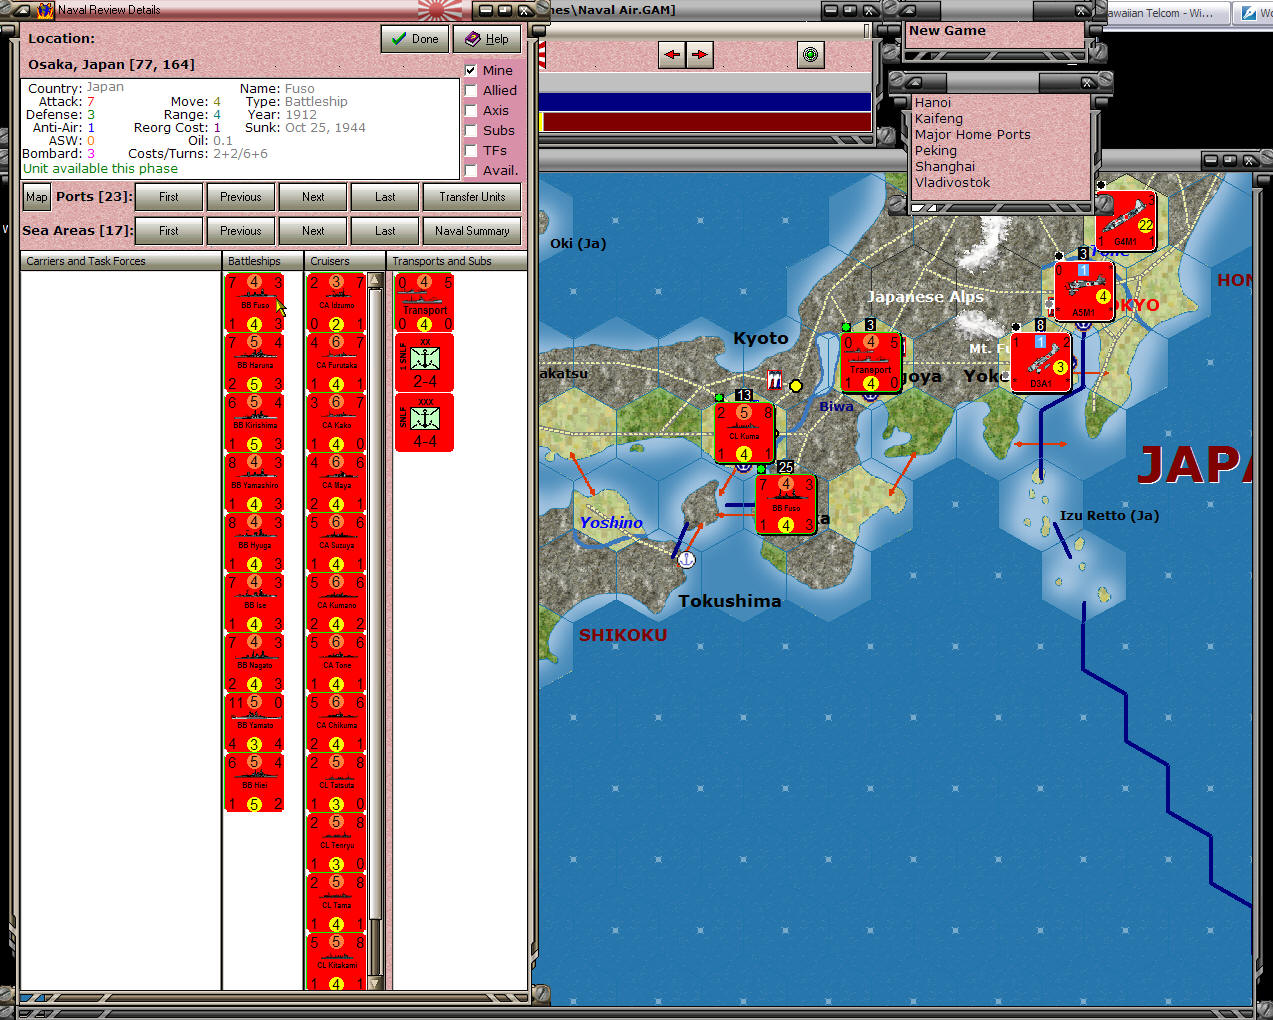The height and width of the screenshot is (1020, 1273).
Task: Go to Next port in Ports row
Action: point(313,197)
